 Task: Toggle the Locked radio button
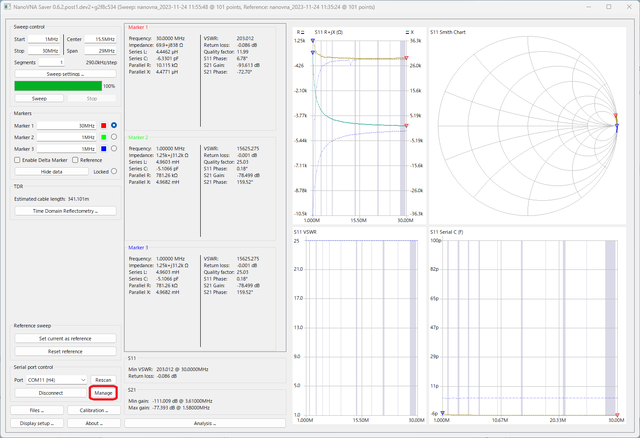click(x=114, y=171)
